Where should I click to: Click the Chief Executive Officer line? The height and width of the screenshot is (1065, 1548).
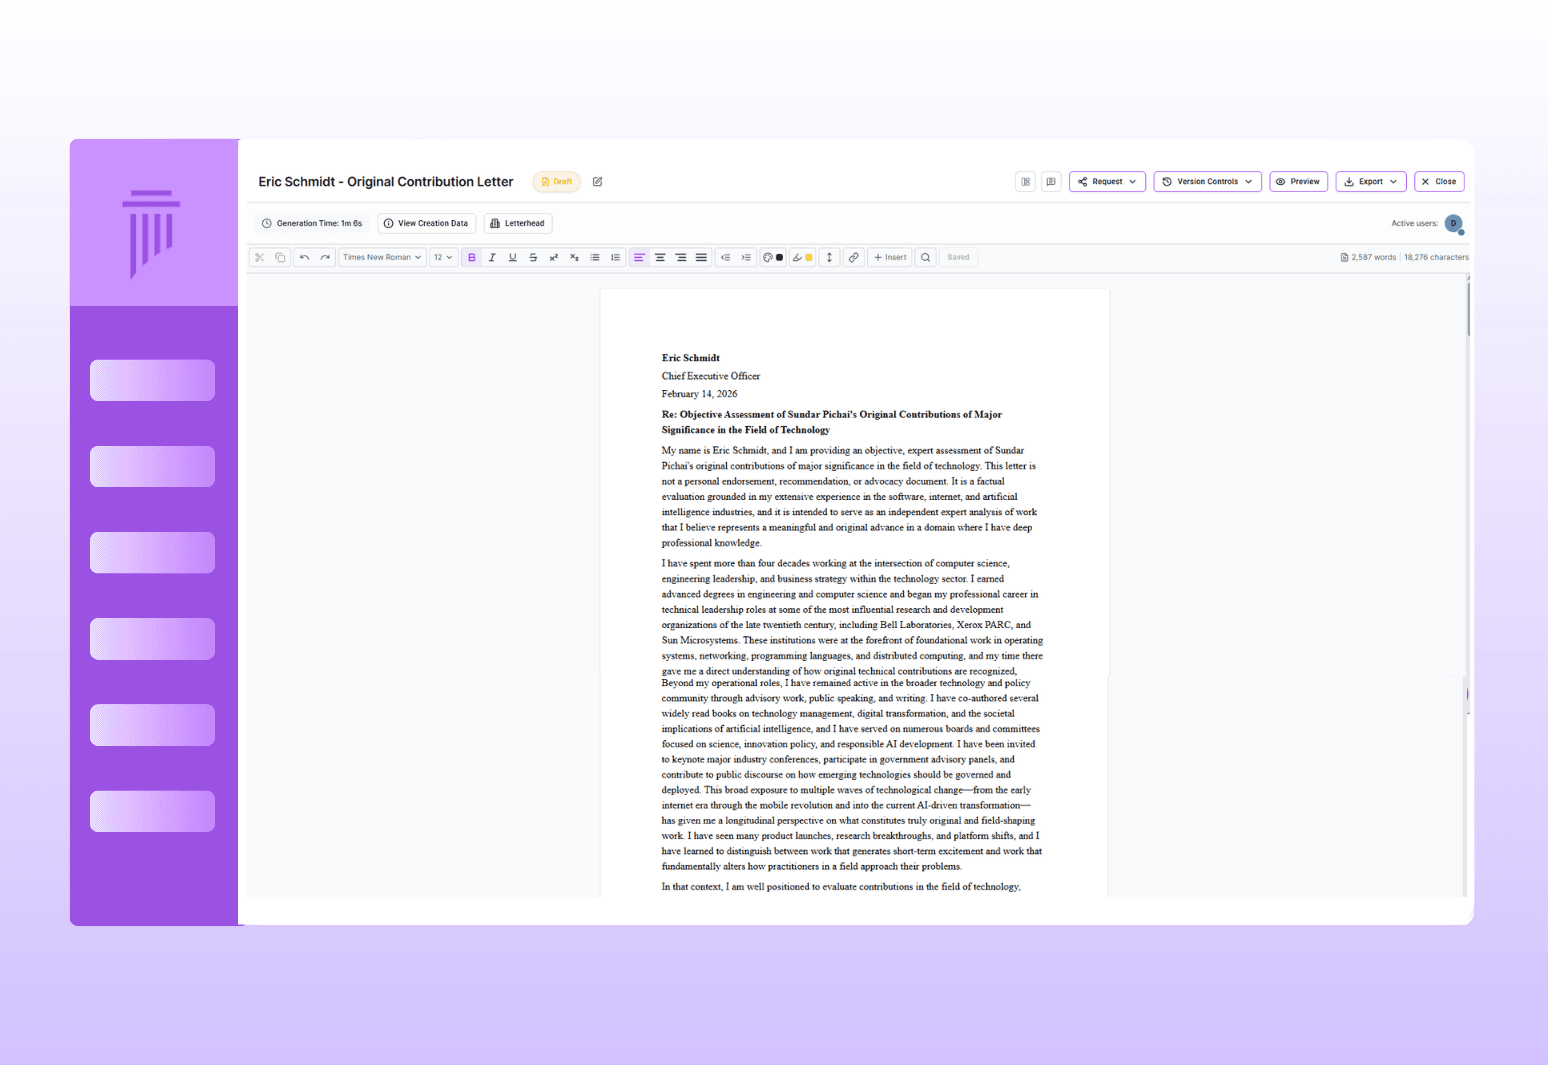[x=710, y=376]
